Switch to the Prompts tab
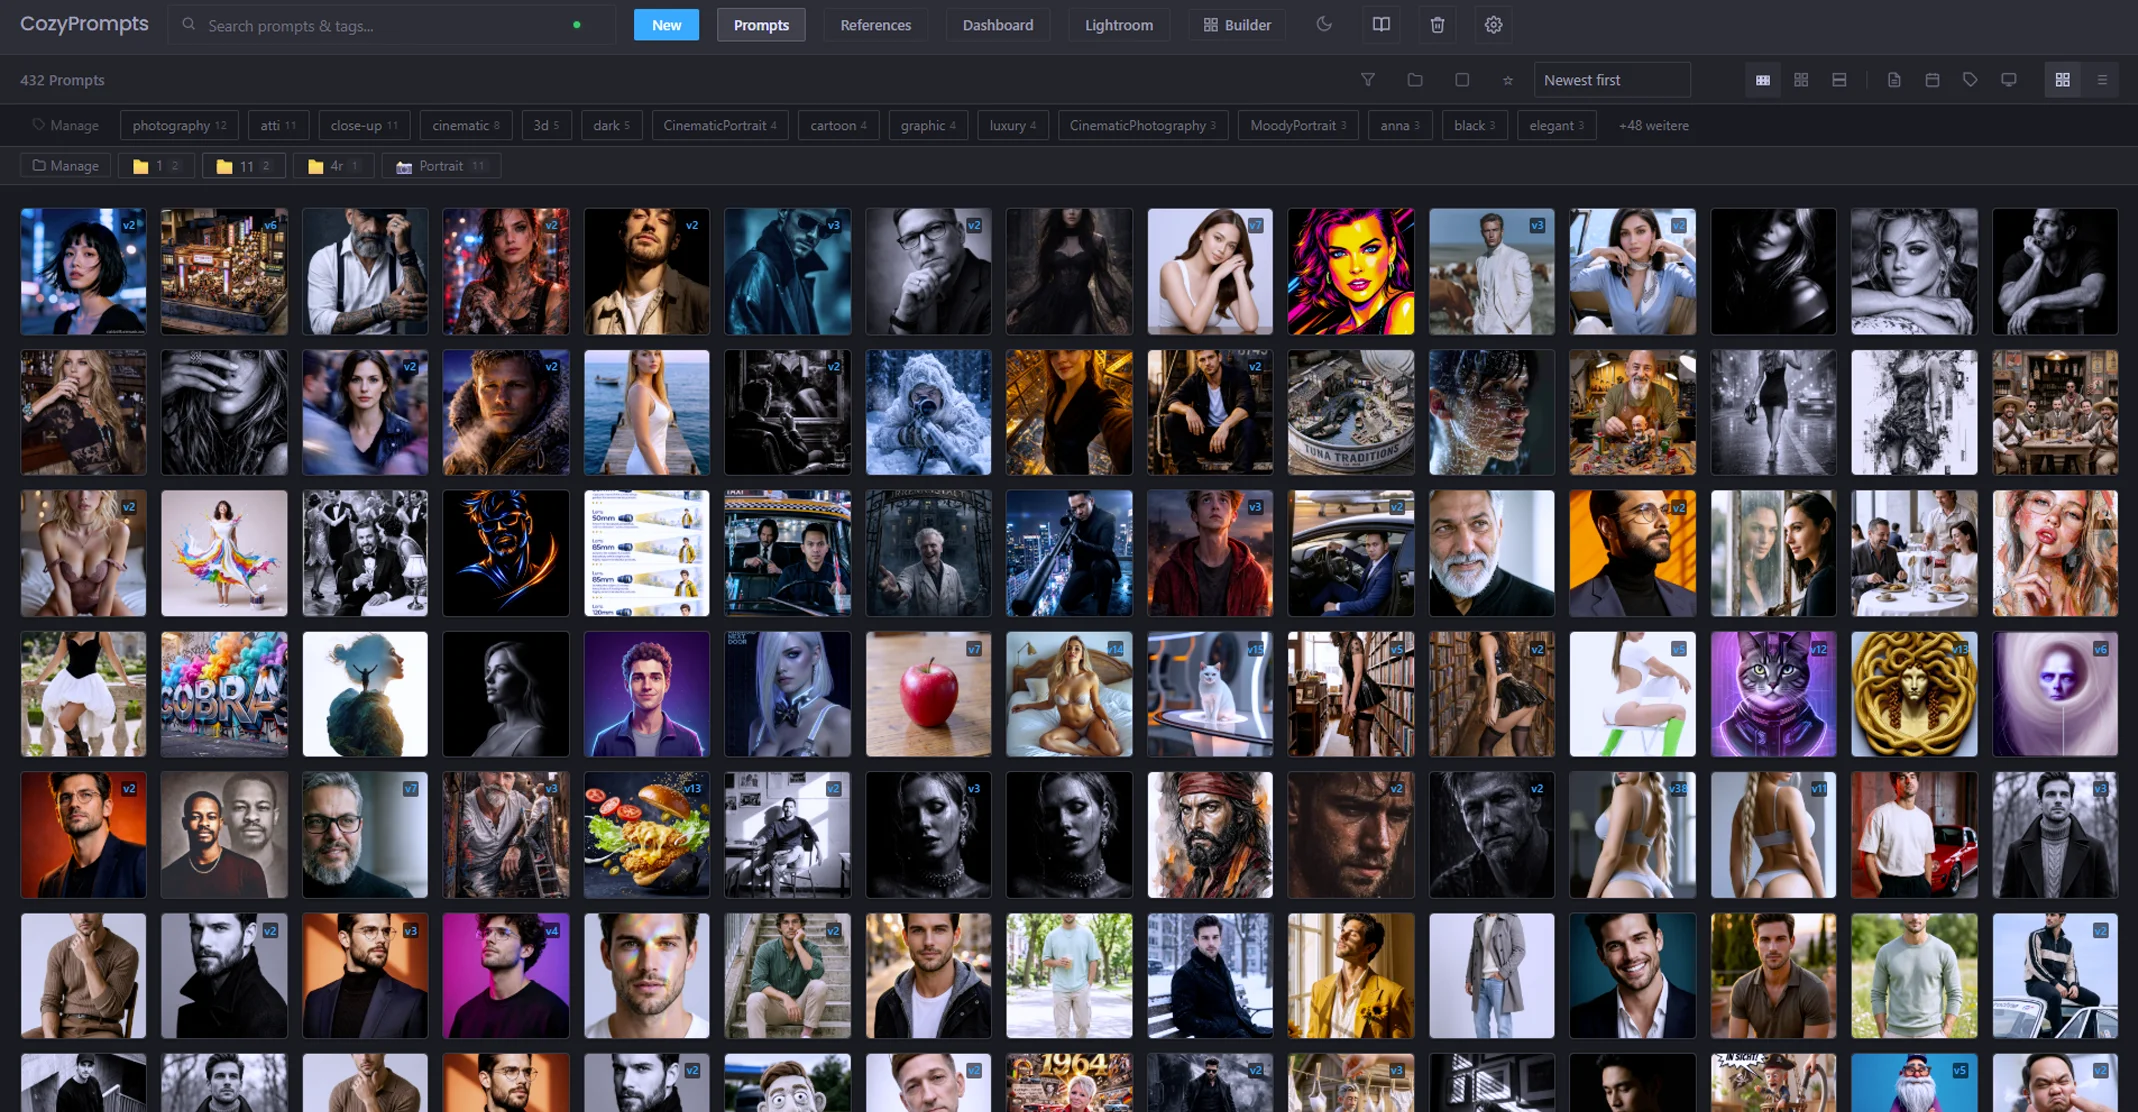2138x1112 pixels. tap(761, 25)
